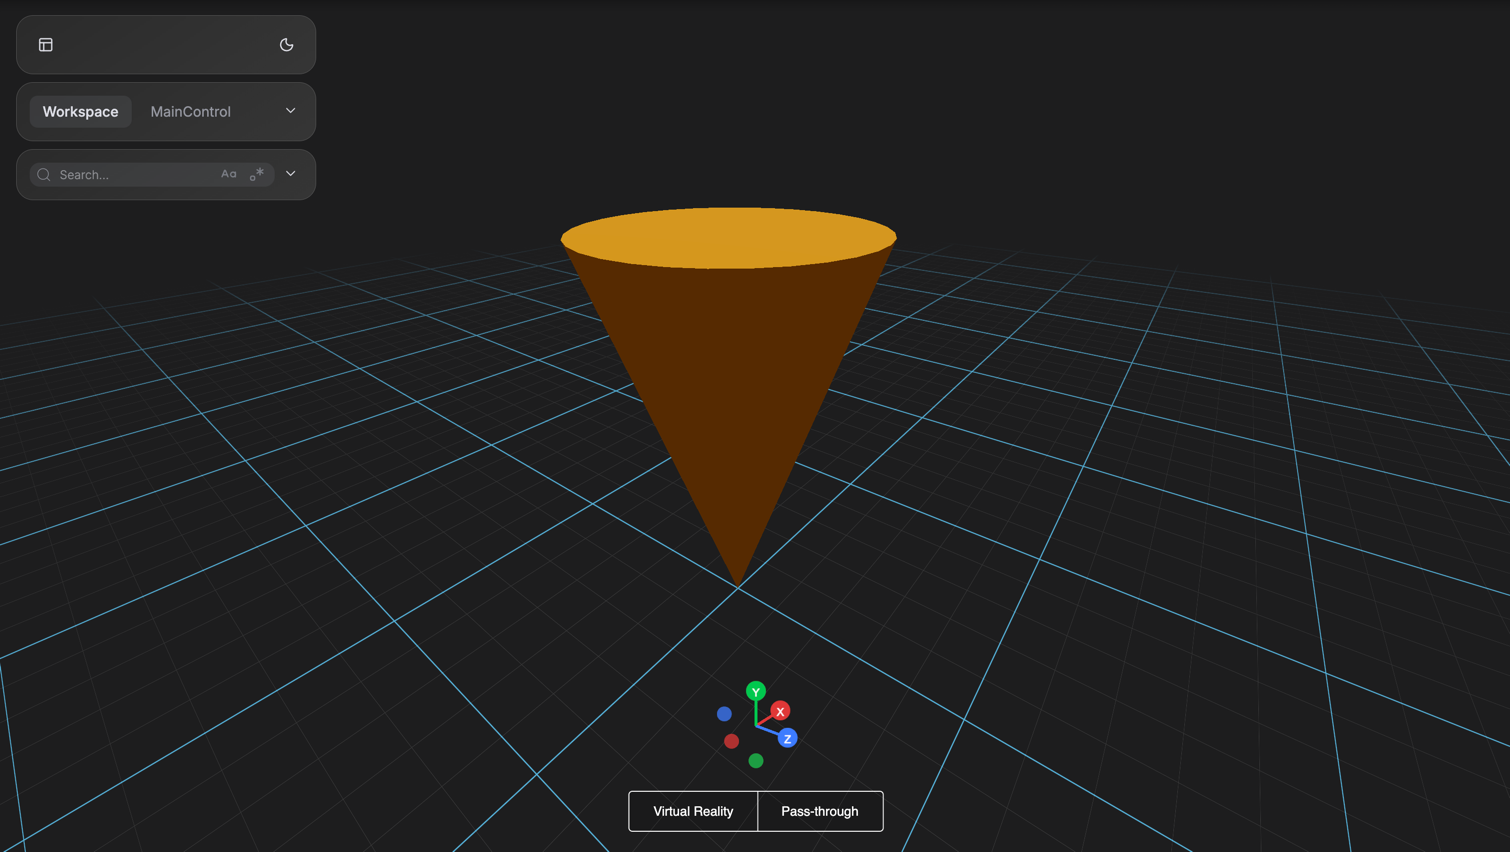Expand the search panel chevron
The image size is (1510, 852).
[x=291, y=174]
